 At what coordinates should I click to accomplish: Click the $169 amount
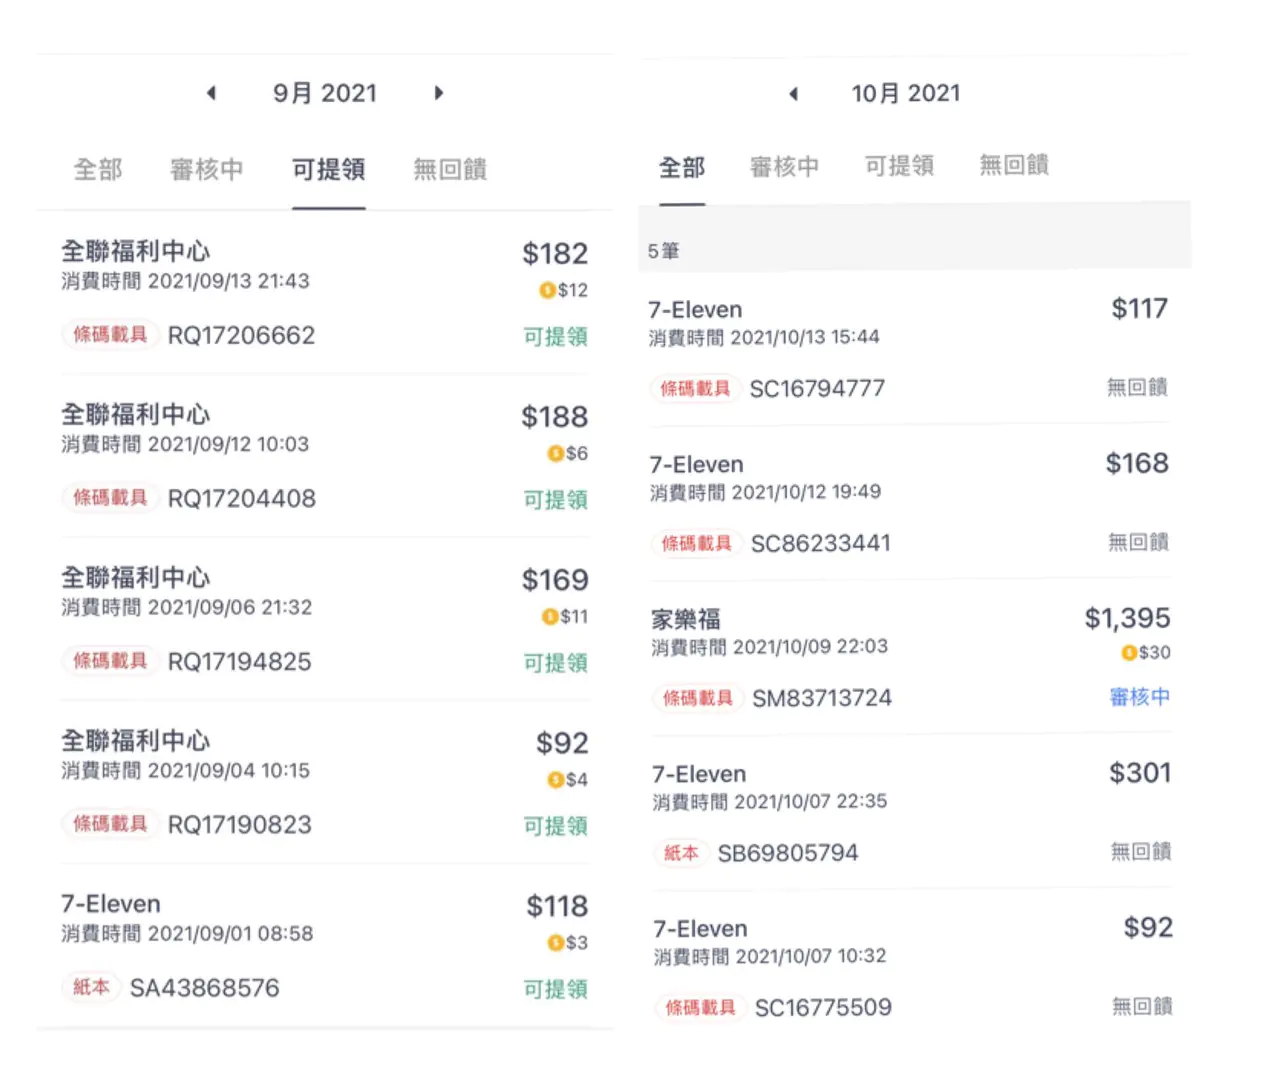(555, 580)
